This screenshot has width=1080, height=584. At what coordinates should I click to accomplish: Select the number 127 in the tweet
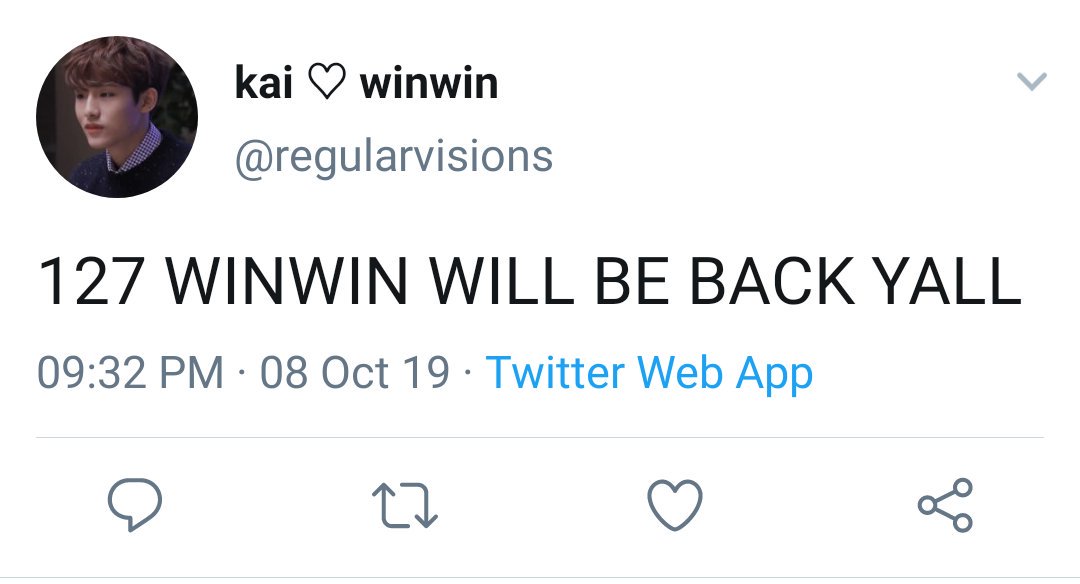click(90, 281)
